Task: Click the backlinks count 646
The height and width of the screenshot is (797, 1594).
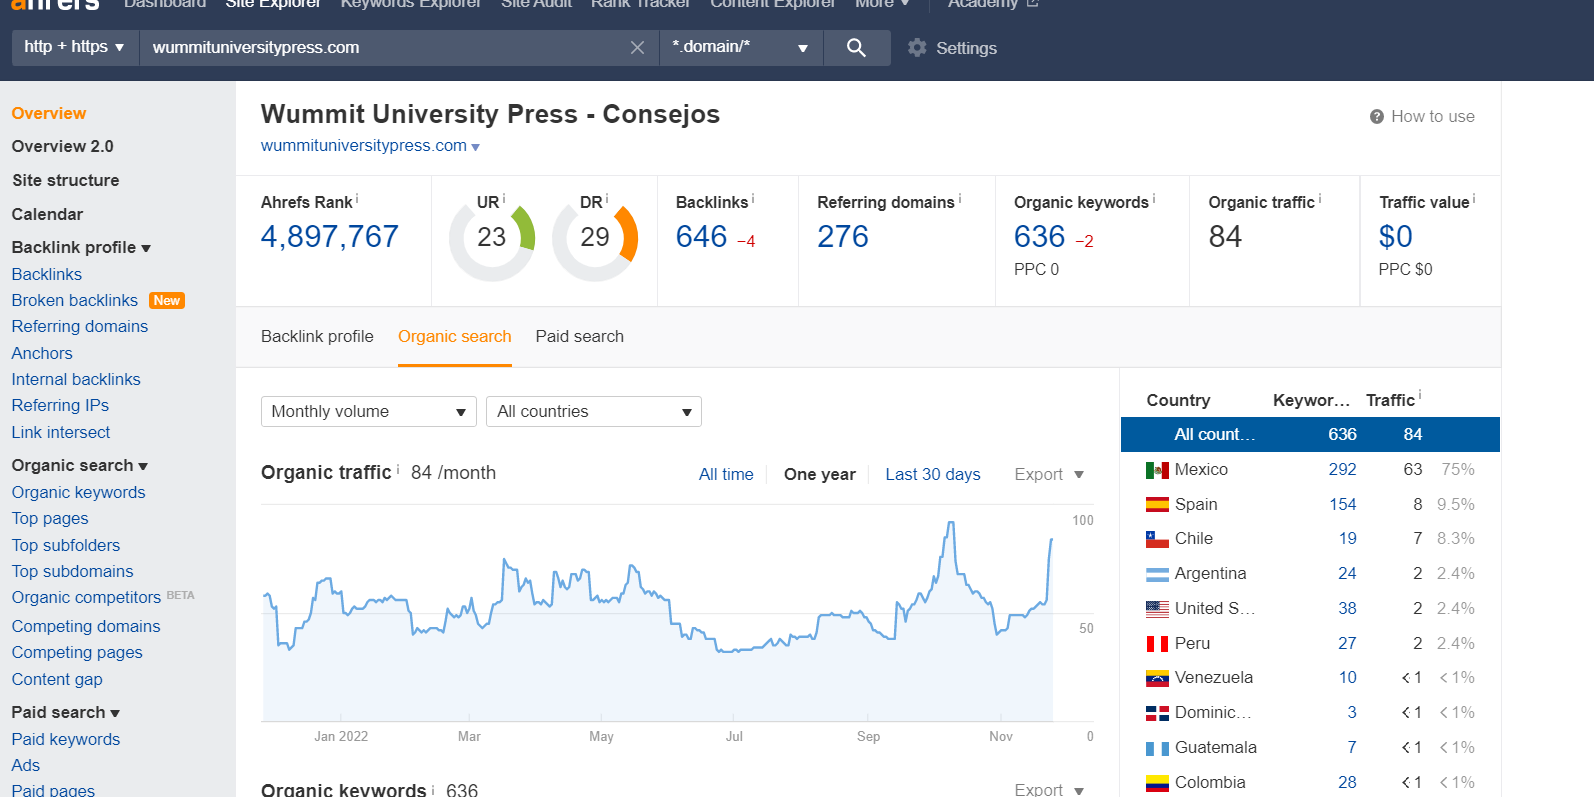Action: (702, 237)
